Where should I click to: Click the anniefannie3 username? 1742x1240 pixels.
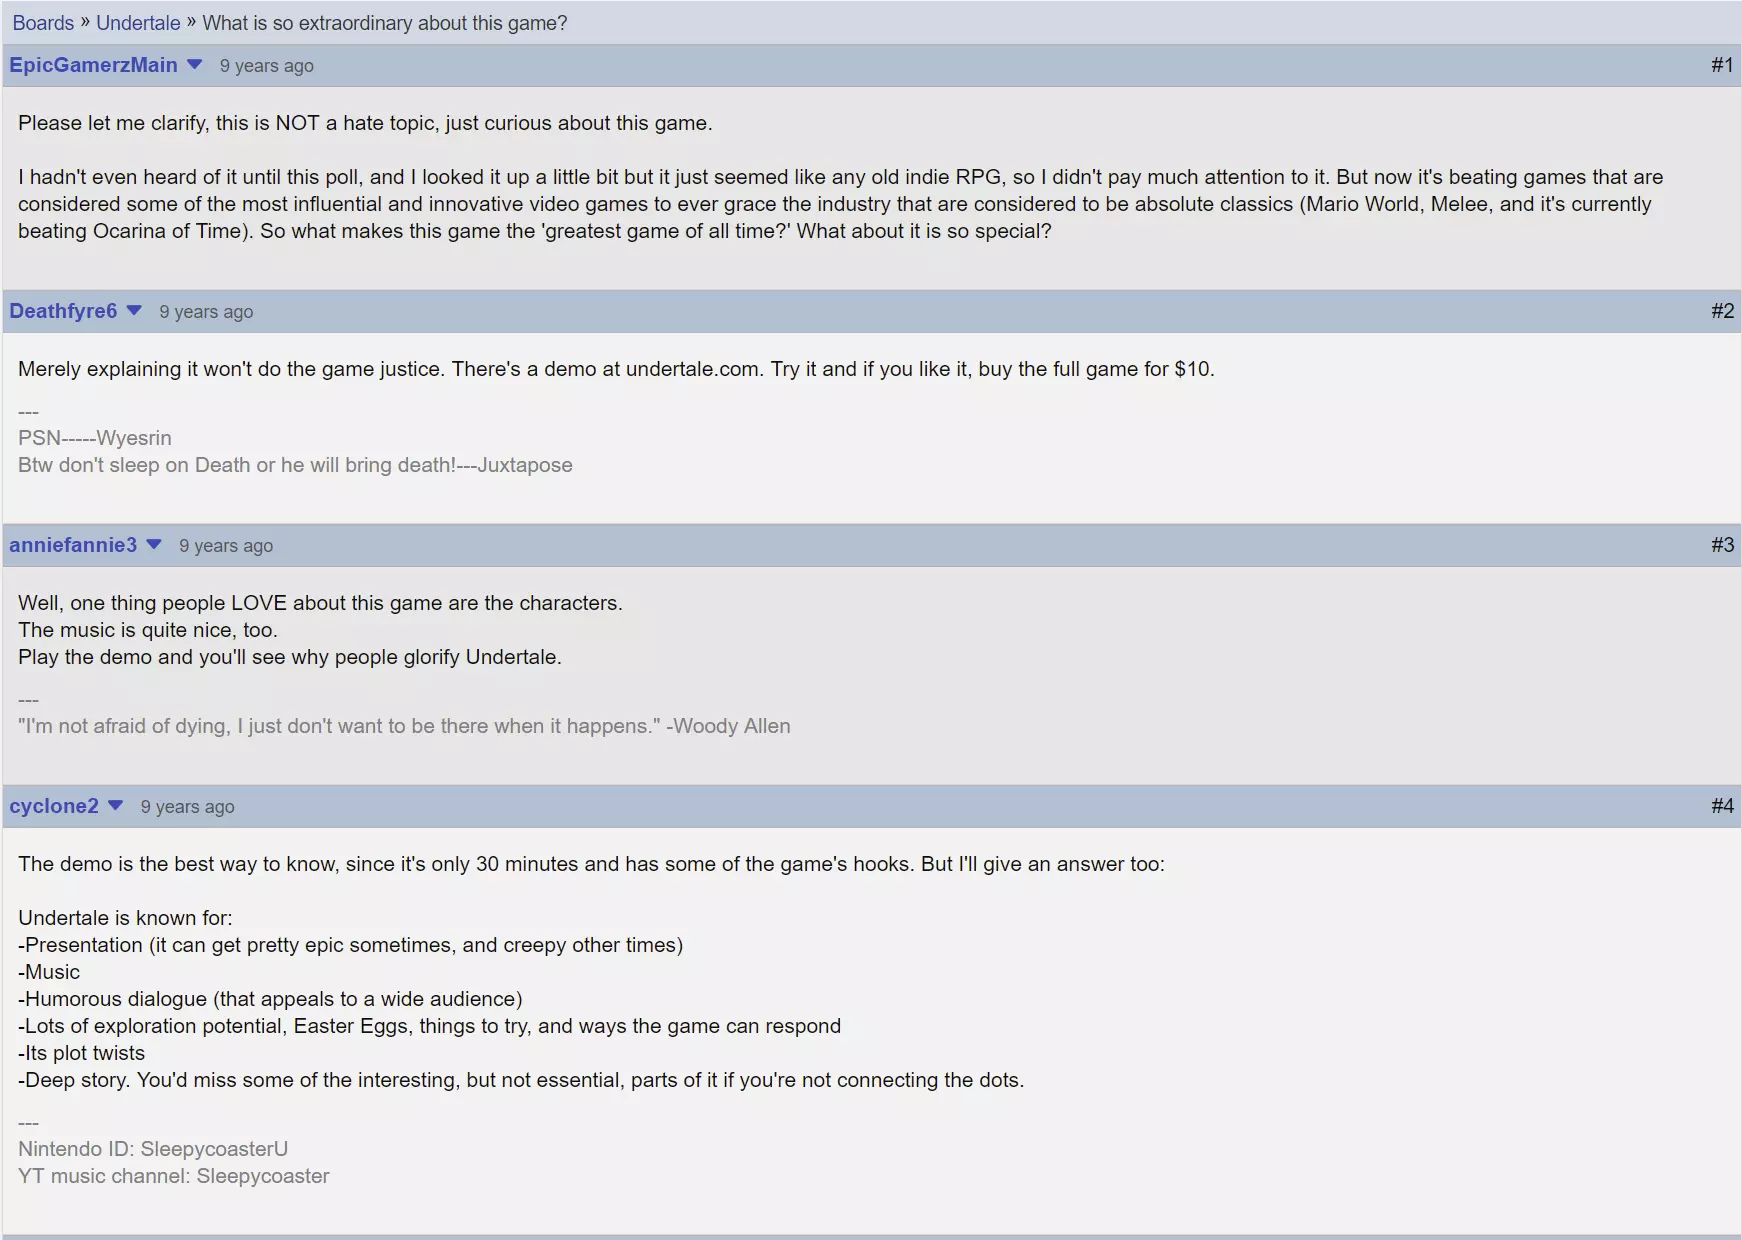coord(73,545)
